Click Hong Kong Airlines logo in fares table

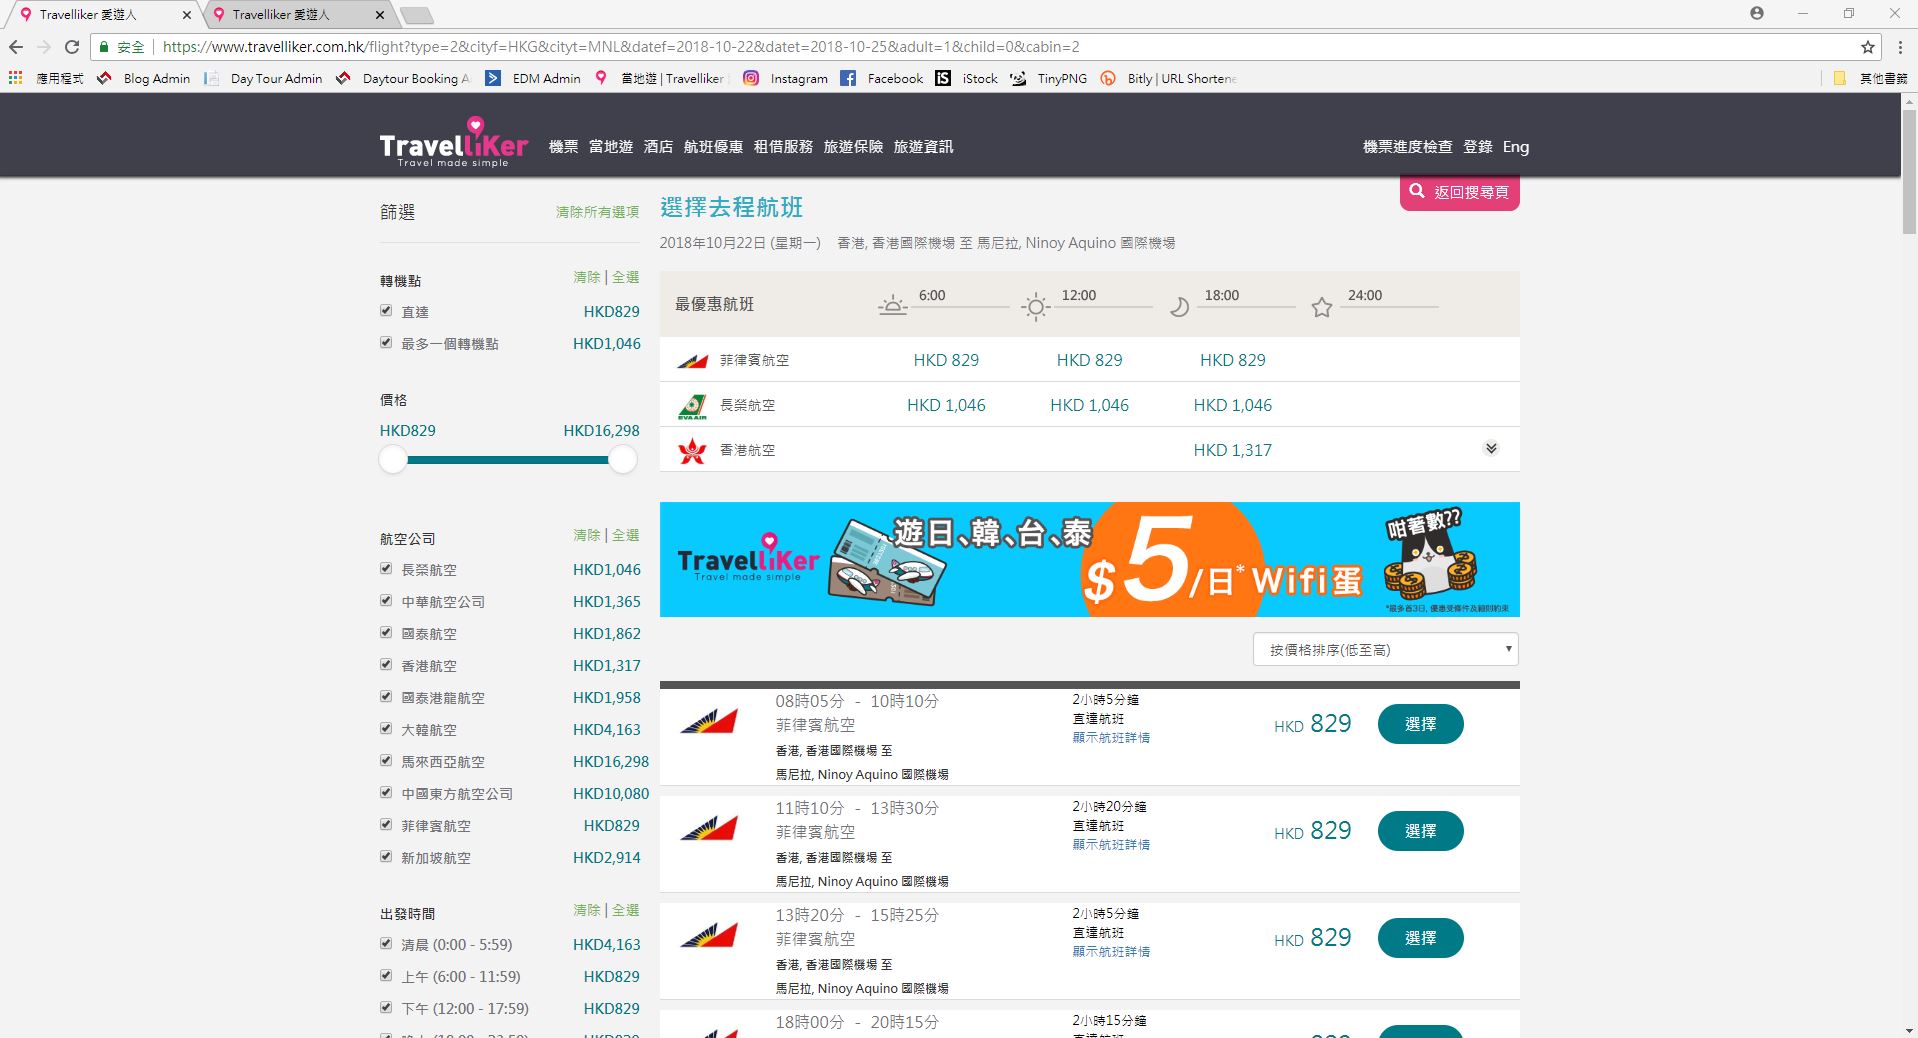coord(692,451)
